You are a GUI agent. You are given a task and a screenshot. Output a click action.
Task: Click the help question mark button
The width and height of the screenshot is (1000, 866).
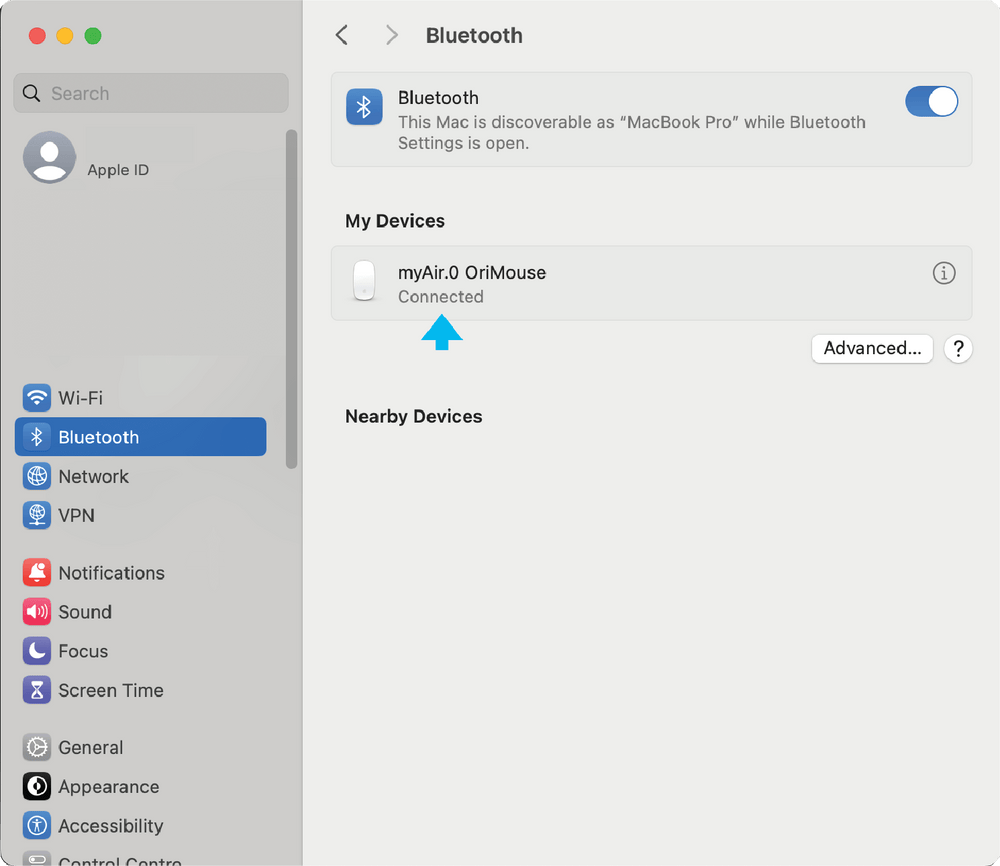pos(958,348)
